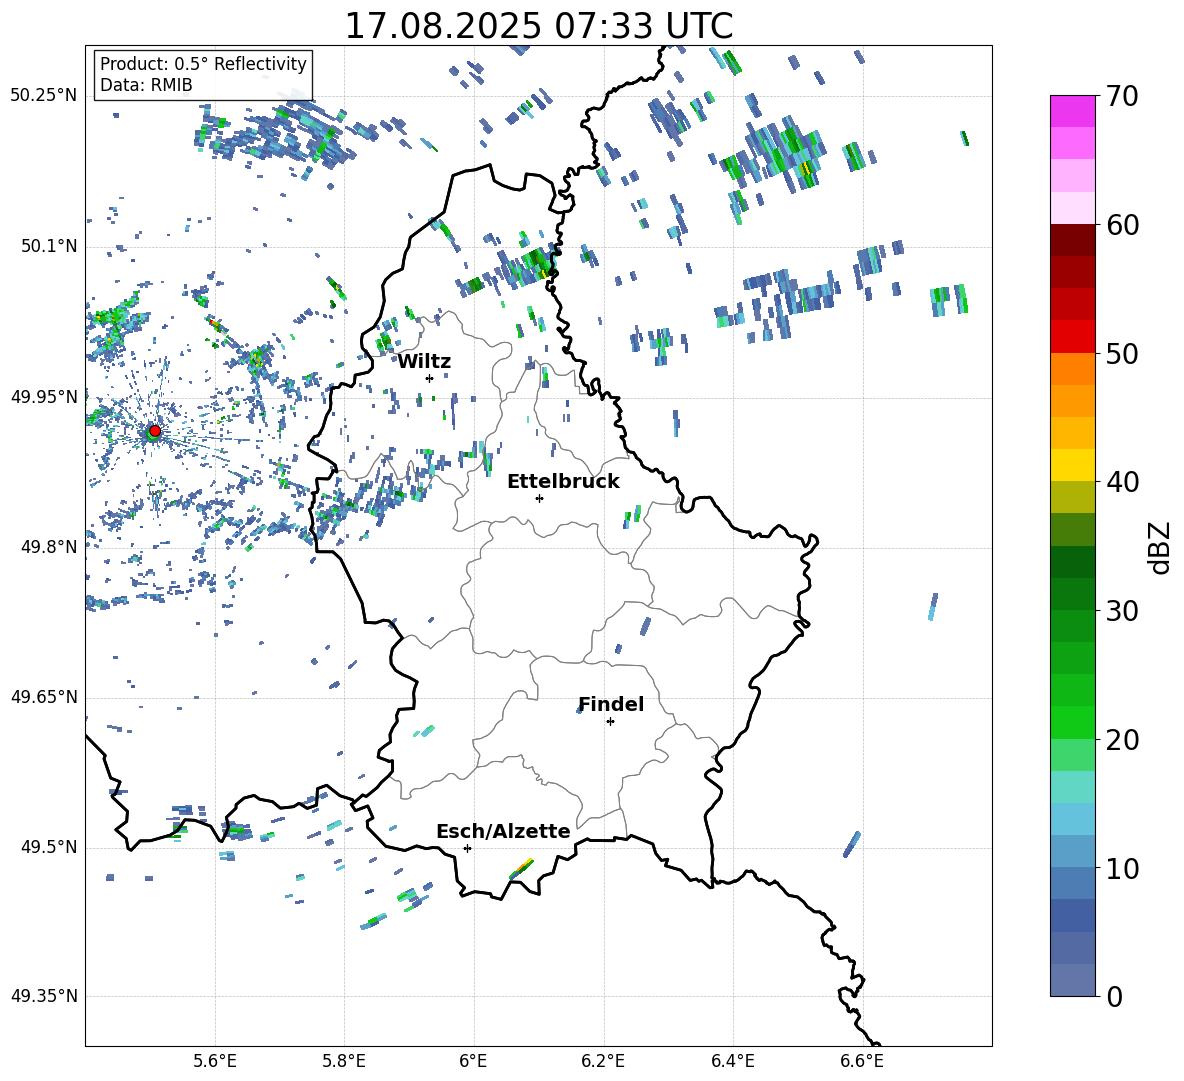Click the colorbar tick label 0
This screenshot has width=1184, height=1081.
[1114, 997]
